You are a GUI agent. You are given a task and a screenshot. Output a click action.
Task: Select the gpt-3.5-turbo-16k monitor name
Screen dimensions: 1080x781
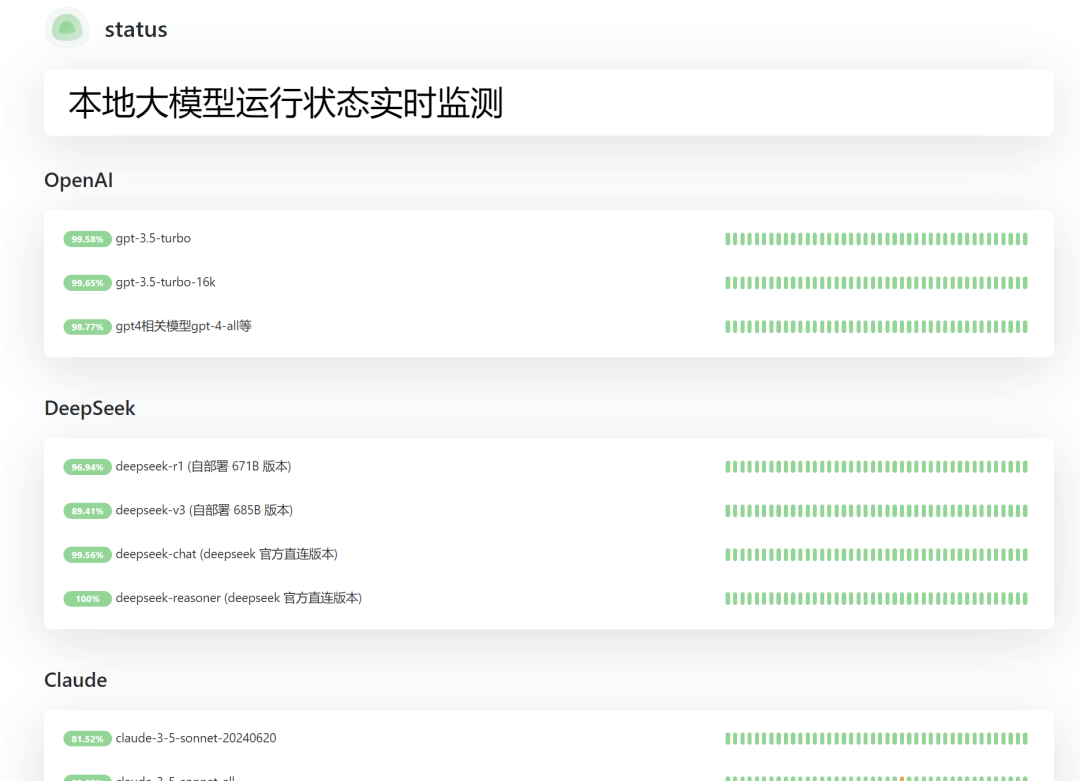[165, 282]
